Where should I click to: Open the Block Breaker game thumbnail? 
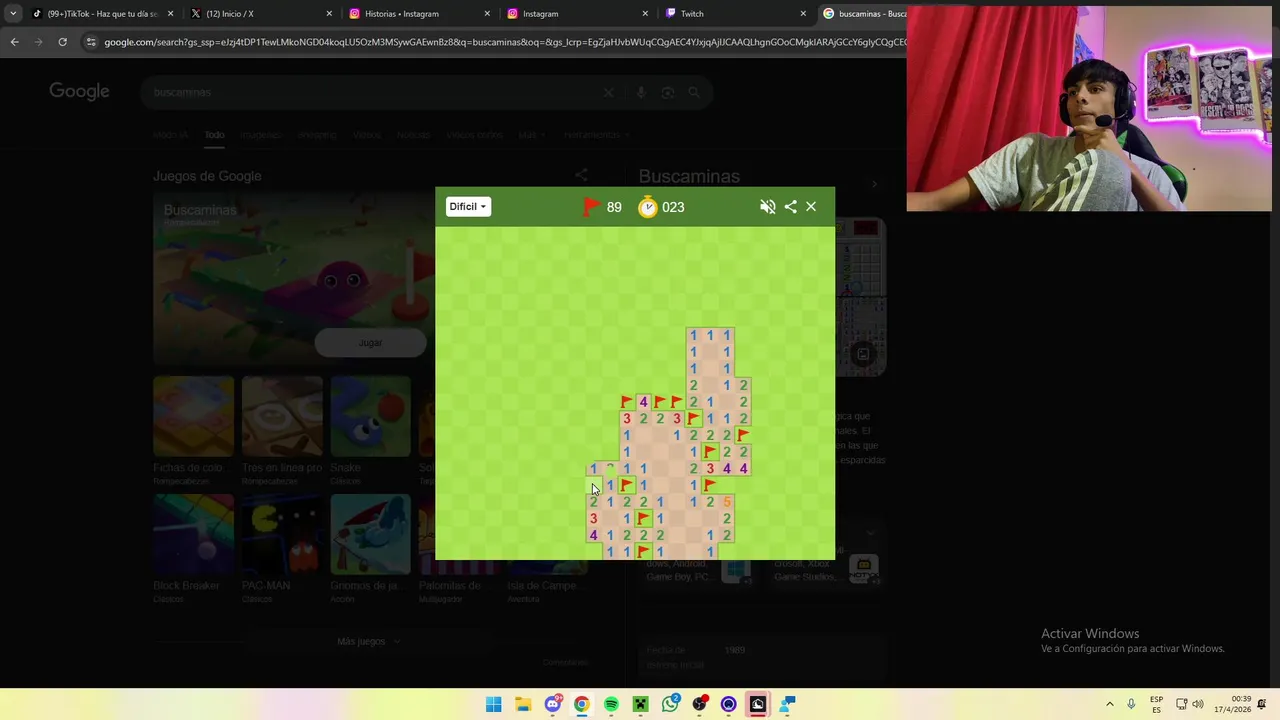193,534
